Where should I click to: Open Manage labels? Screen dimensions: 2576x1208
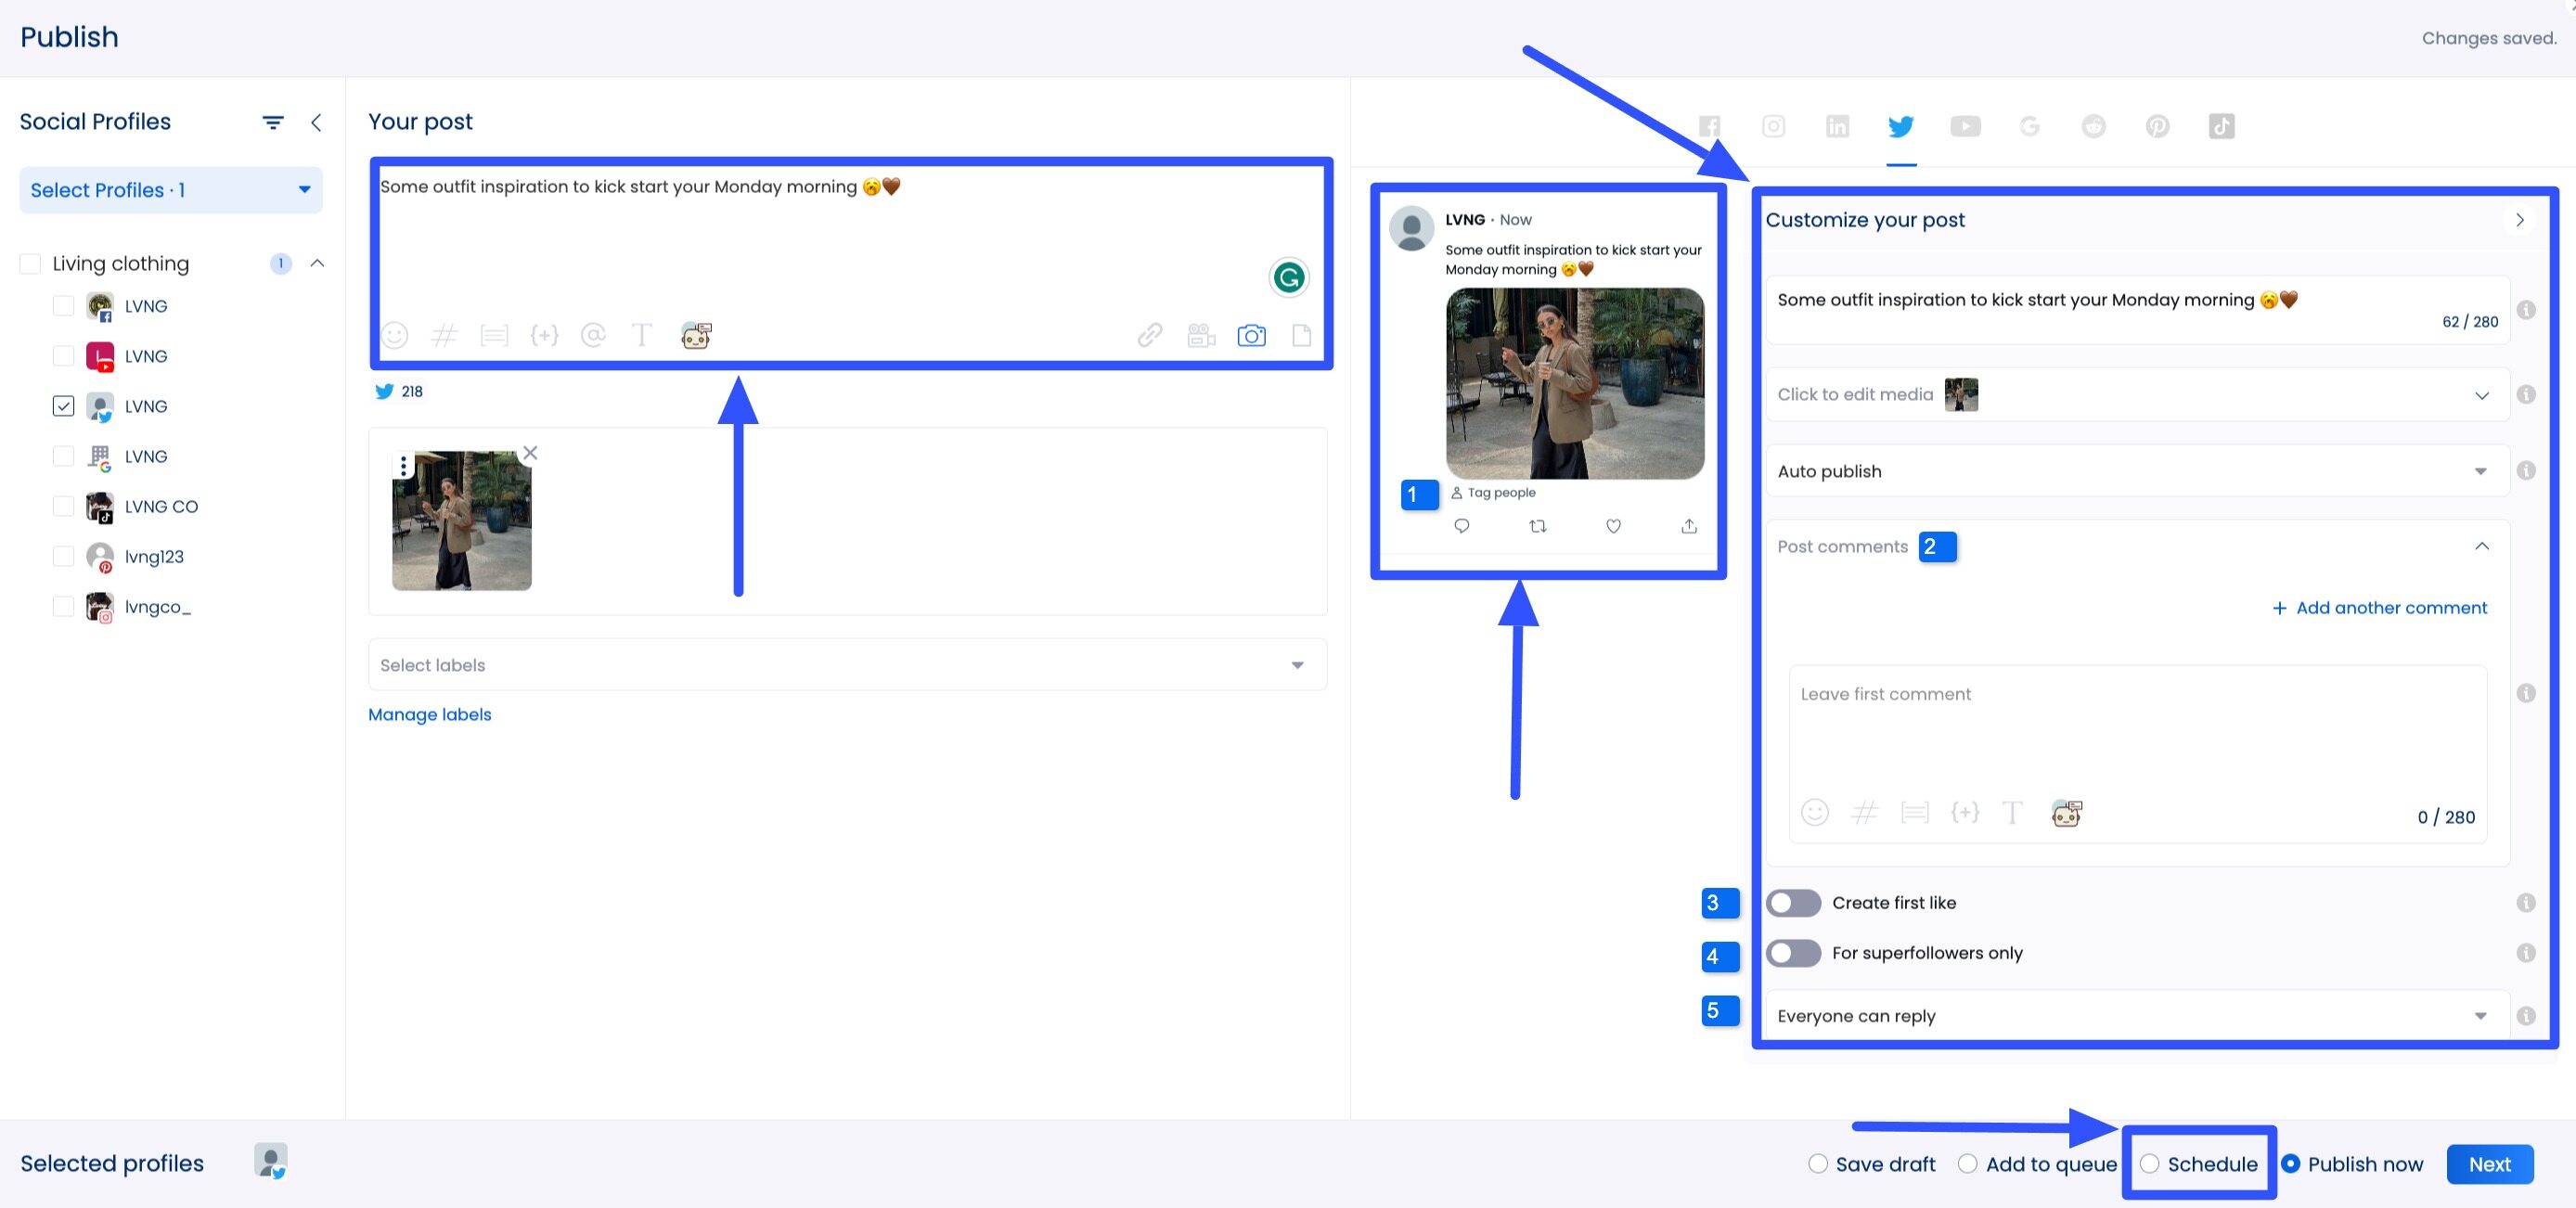pyautogui.click(x=429, y=714)
